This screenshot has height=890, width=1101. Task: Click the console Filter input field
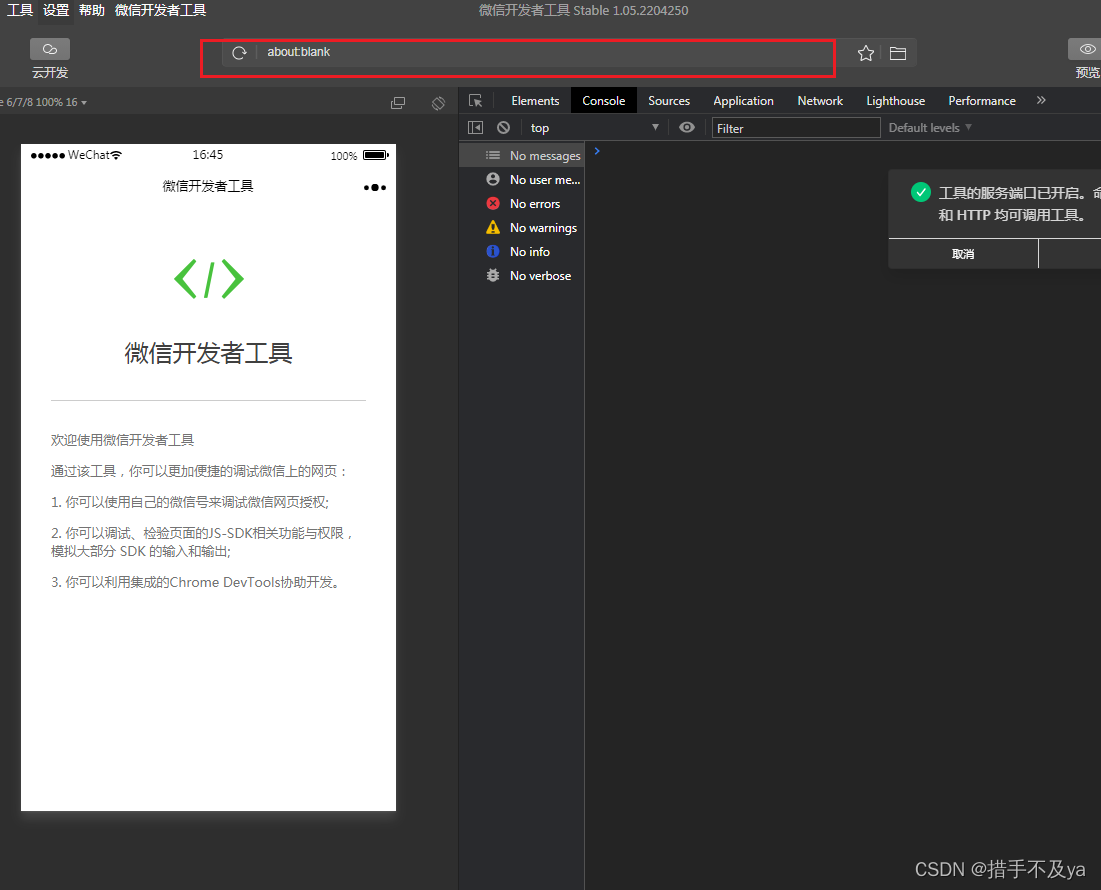795,128
